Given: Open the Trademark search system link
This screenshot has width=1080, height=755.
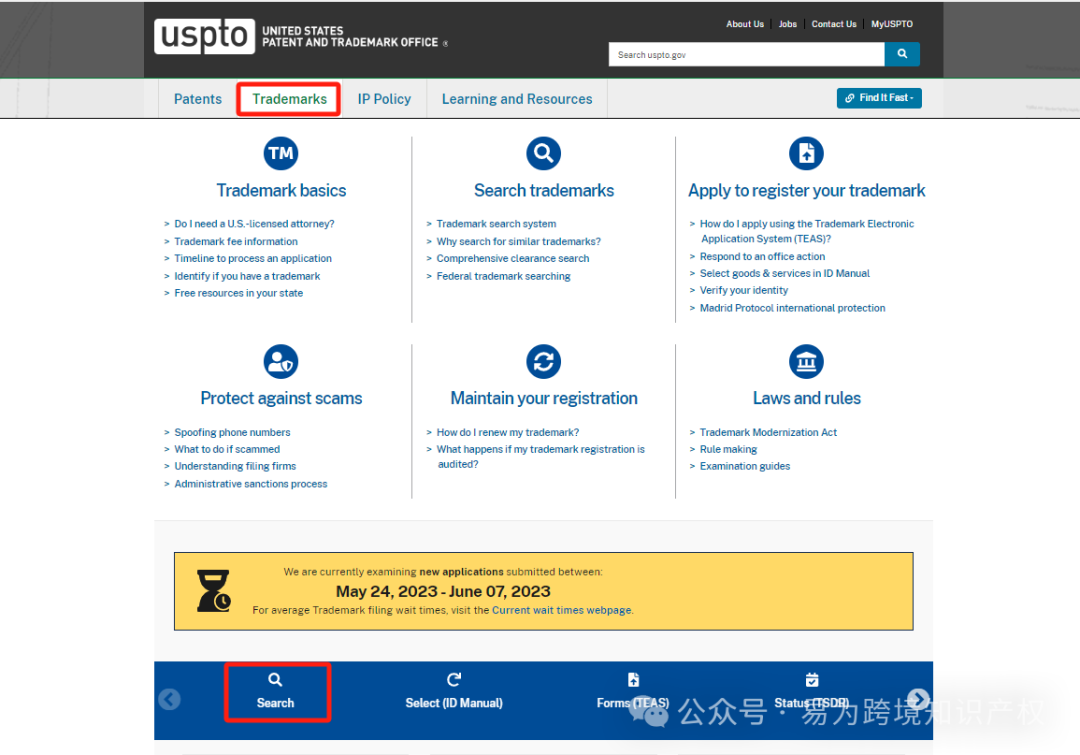Looking at the screenshot, I should pos(496,224).
